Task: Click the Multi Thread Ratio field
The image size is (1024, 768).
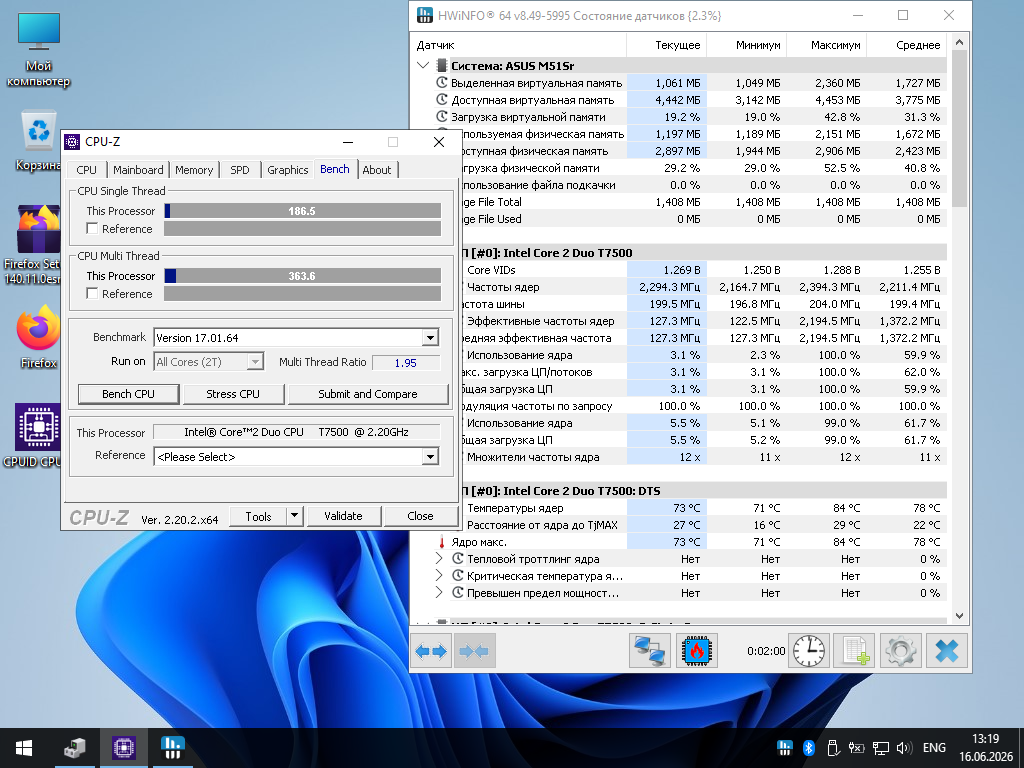Action: [406, 362]
